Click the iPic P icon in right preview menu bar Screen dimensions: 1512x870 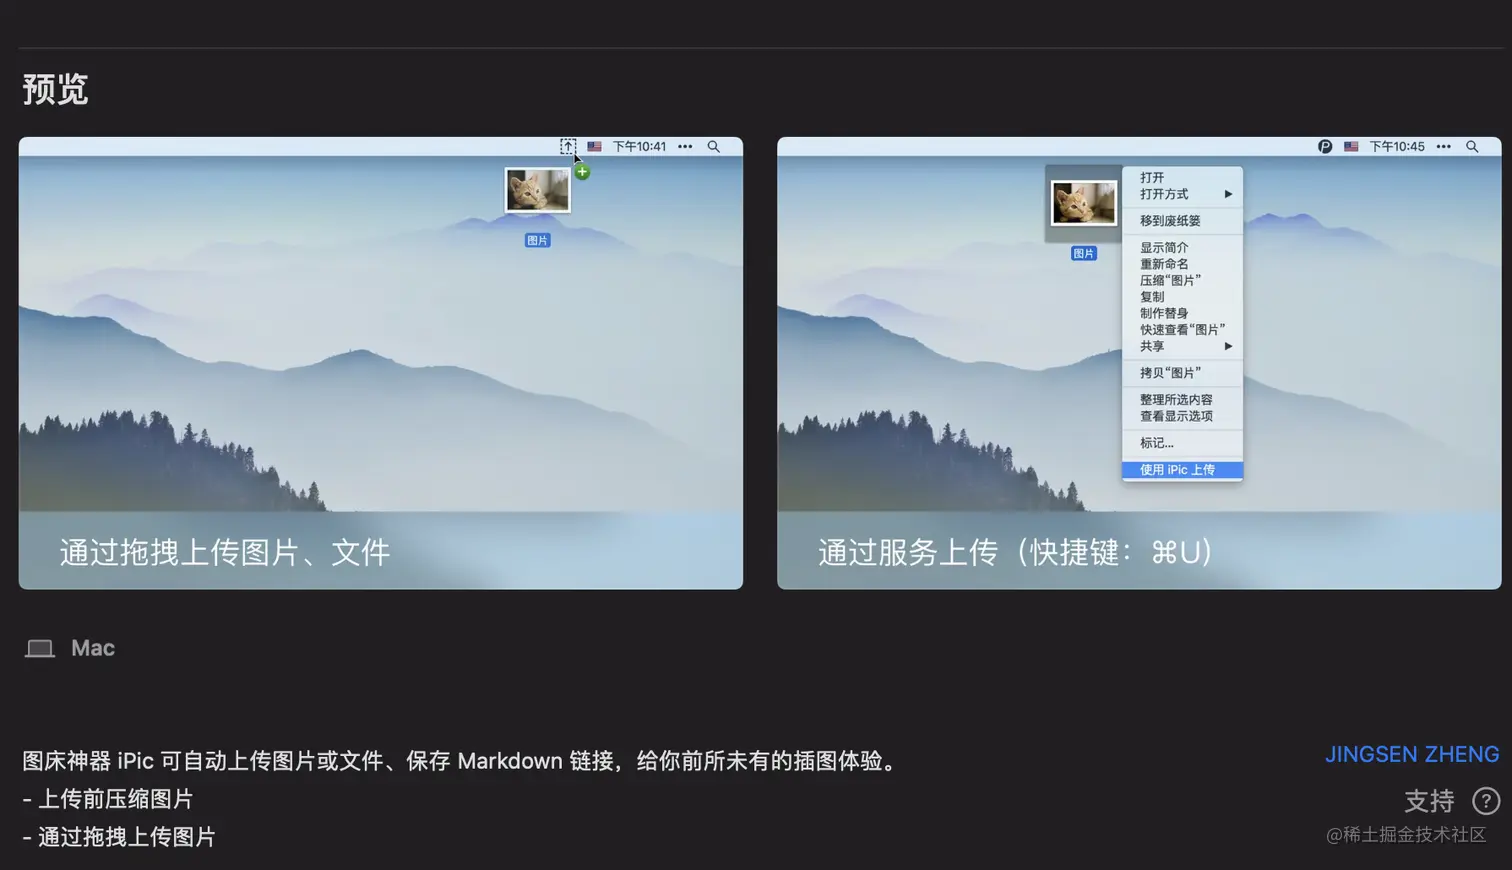pyautogui.click(x=1325, y=146)
